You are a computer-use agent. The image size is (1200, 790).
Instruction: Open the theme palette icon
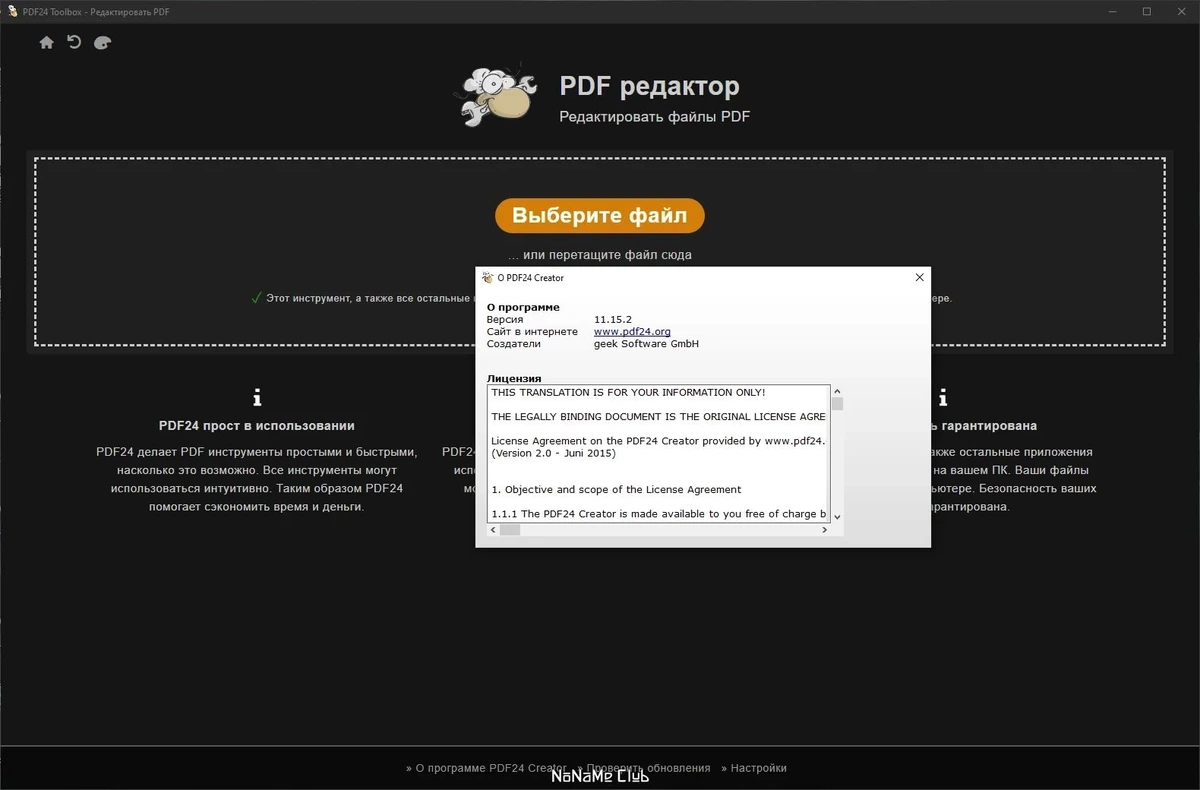click(x=102, y=42)
